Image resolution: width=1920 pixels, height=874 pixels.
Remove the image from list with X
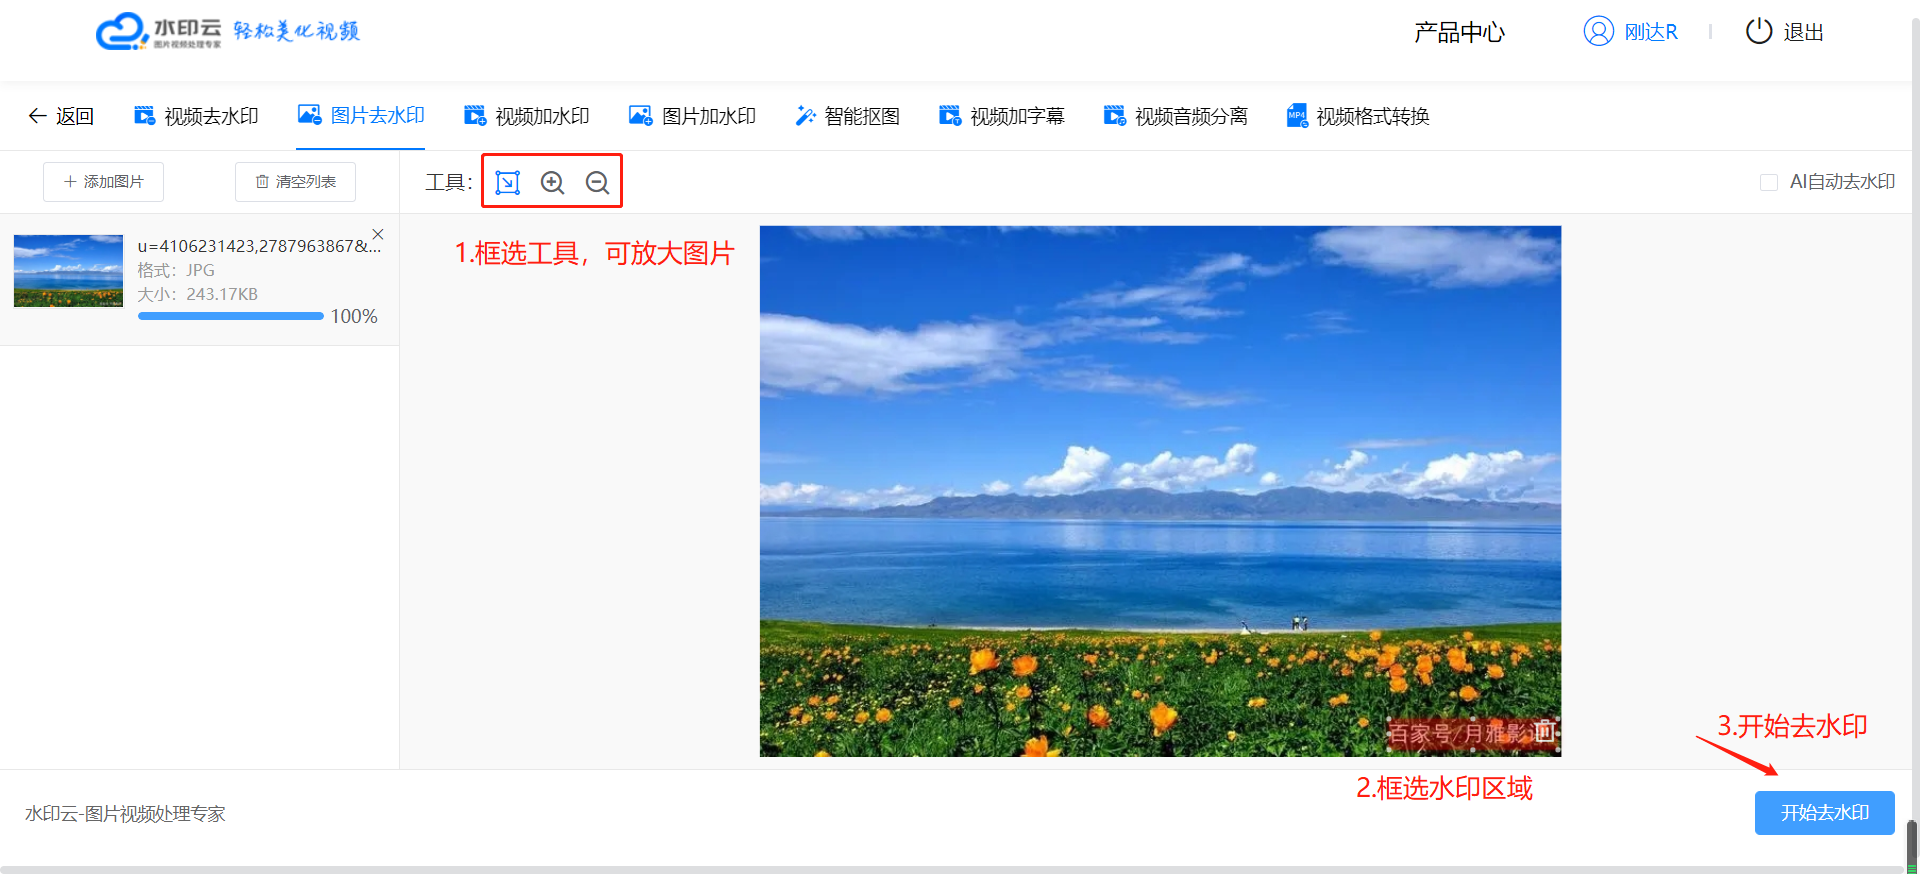(x=378, y=234)
